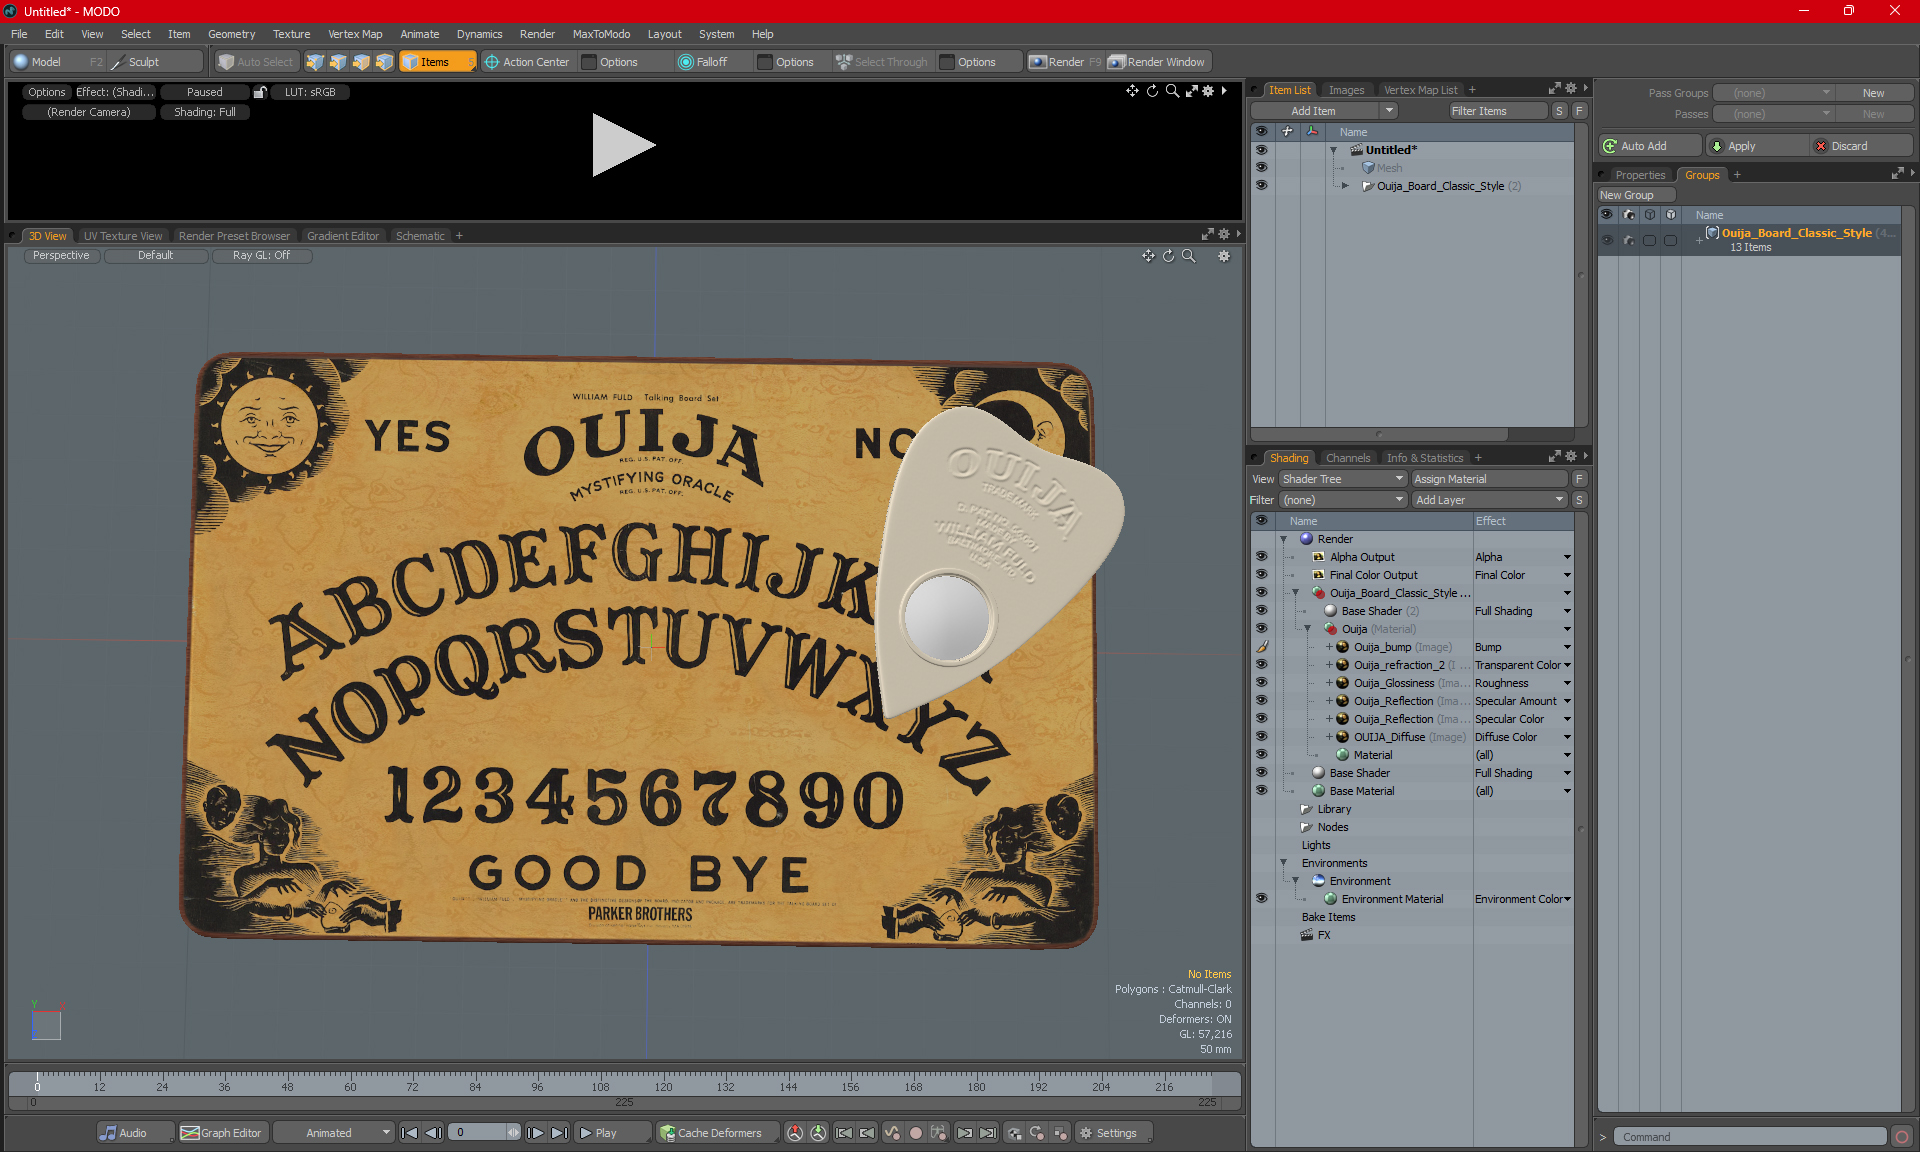Image resolution: width=1920 pixels, height=1152 pixels.
Task: Expand Ouija_Board_Classic_Style in Item List
Action: [1345, 186]
